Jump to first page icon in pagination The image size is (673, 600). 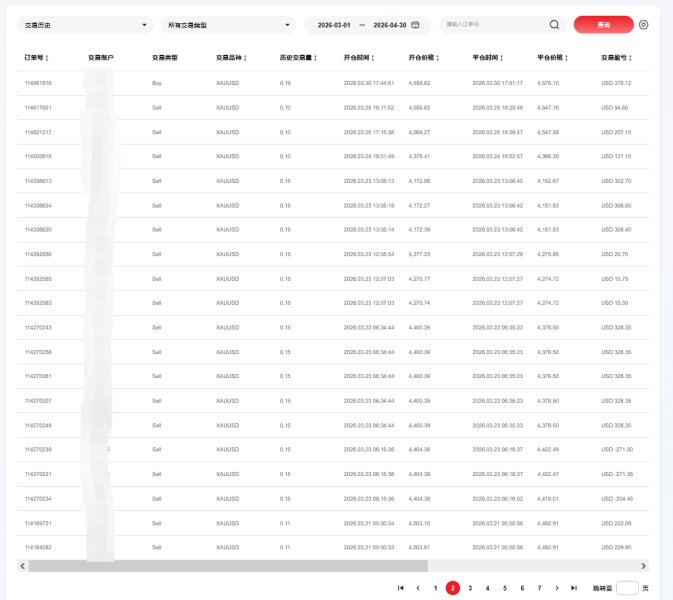(400, 588)
